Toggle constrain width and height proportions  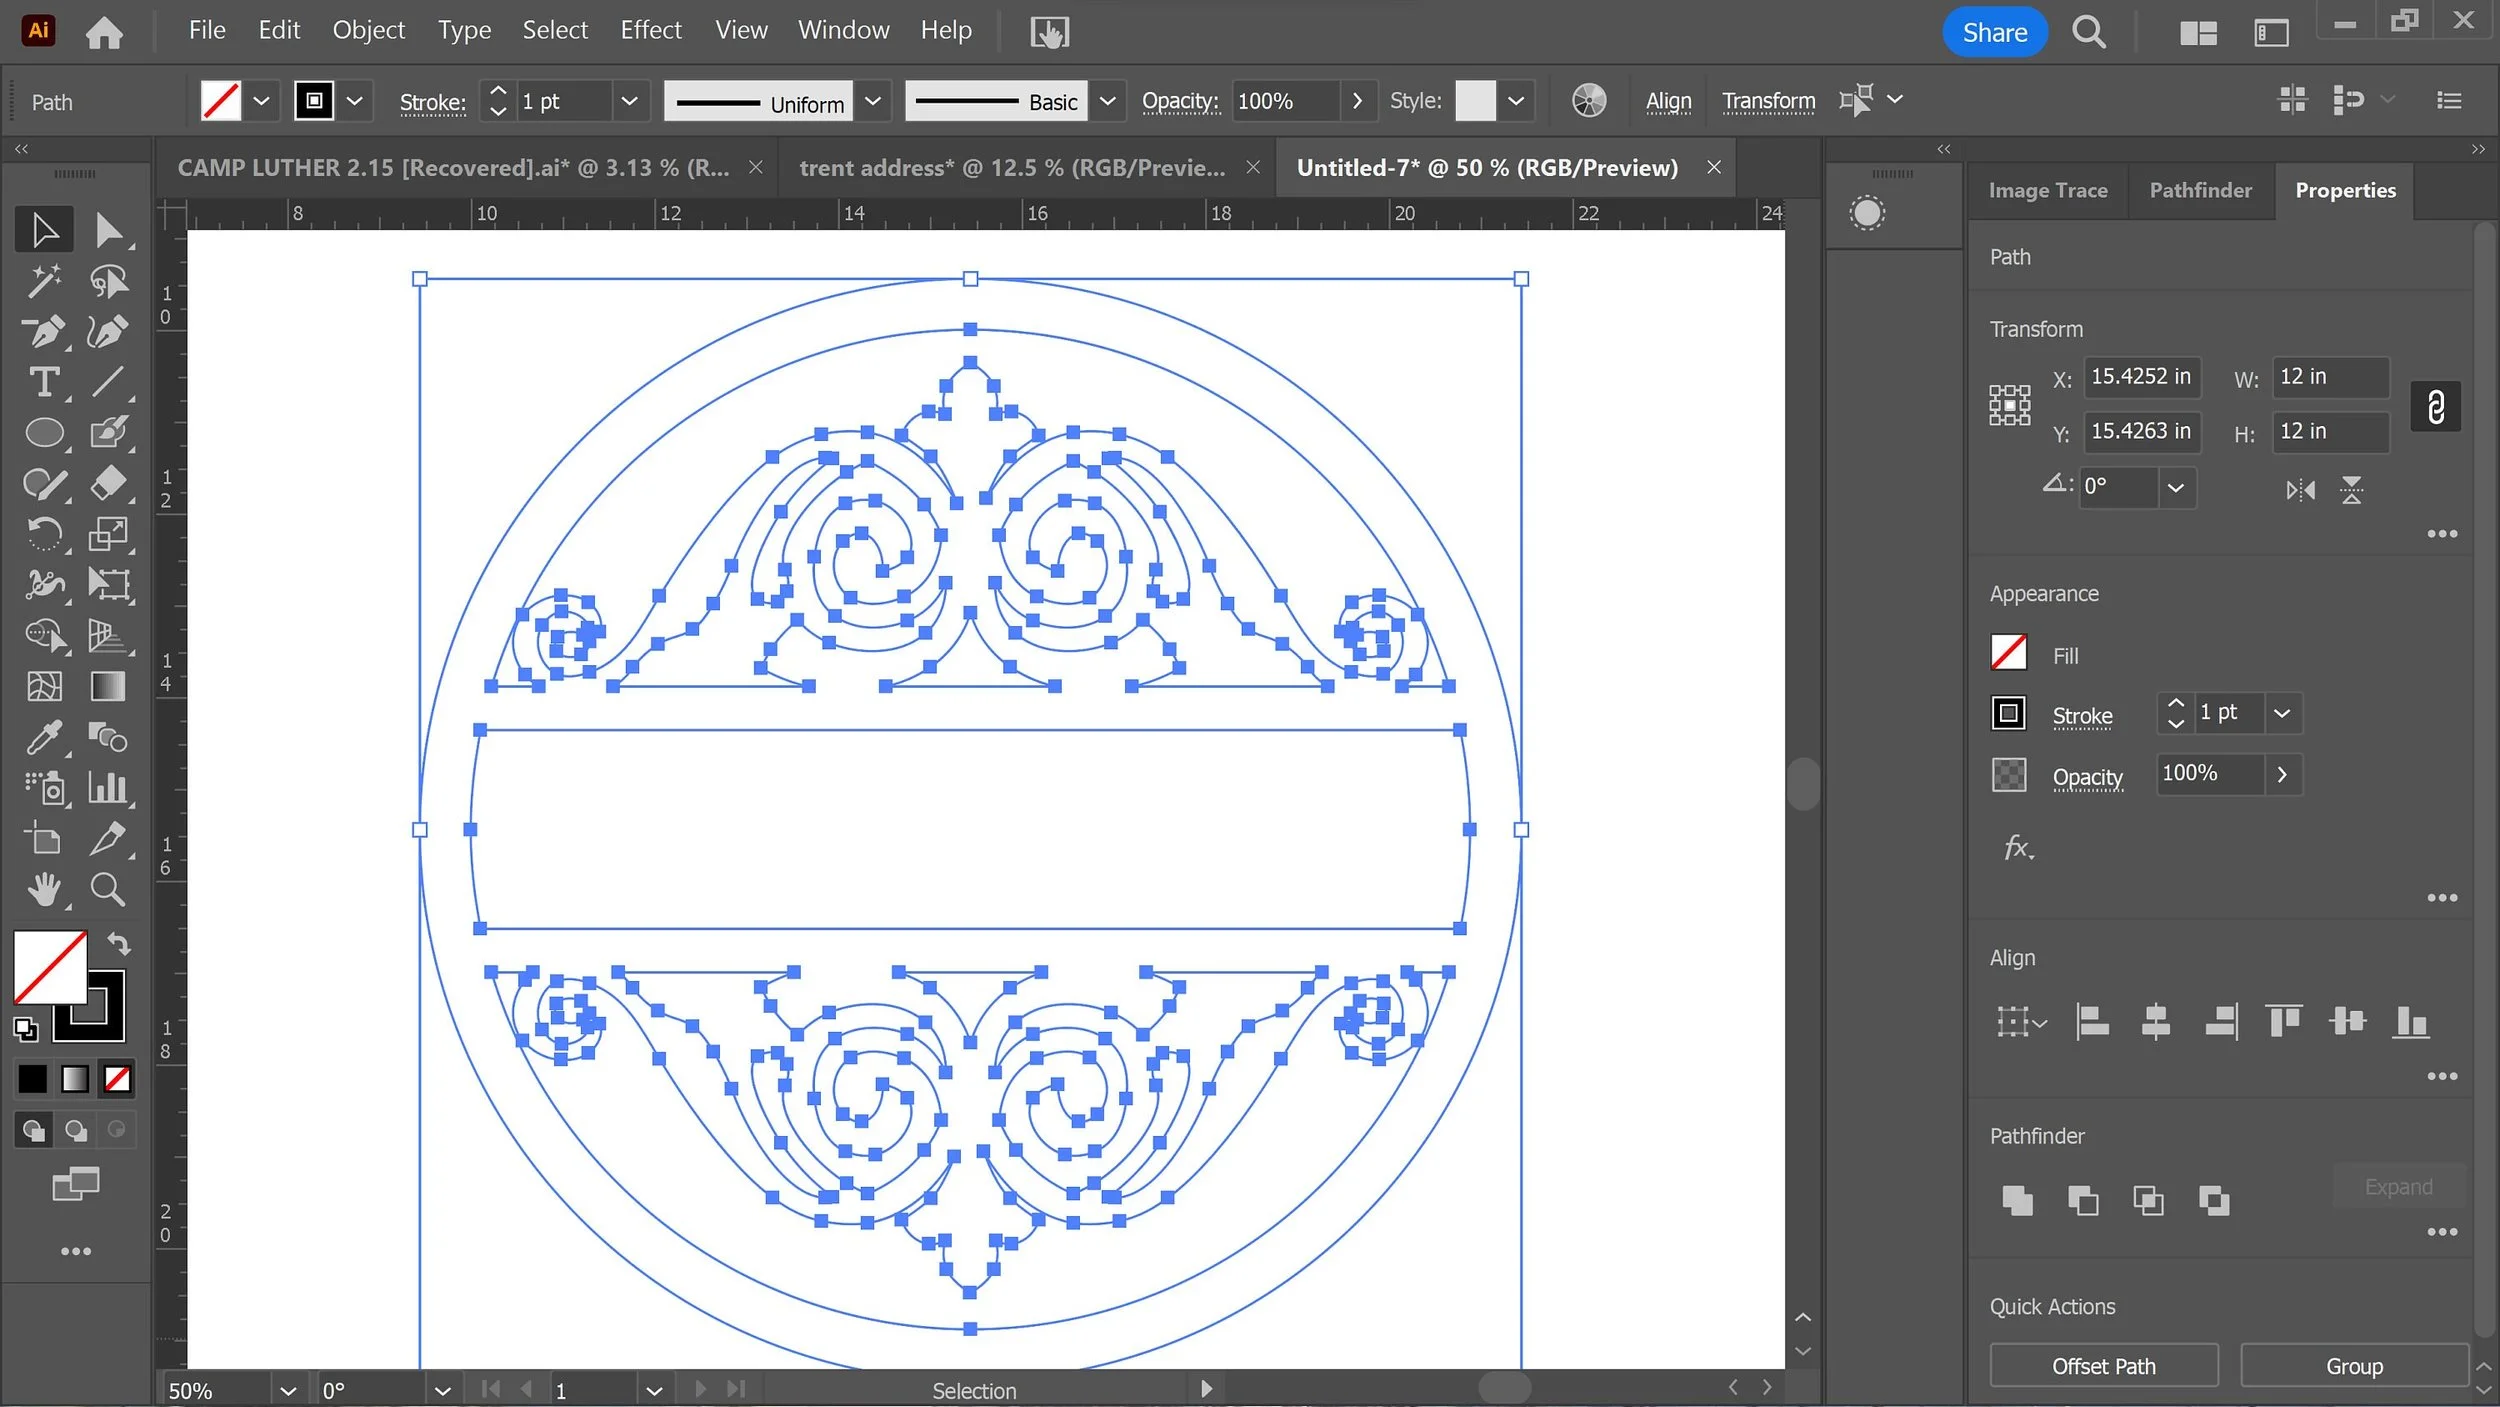[x=2435, y=406]
